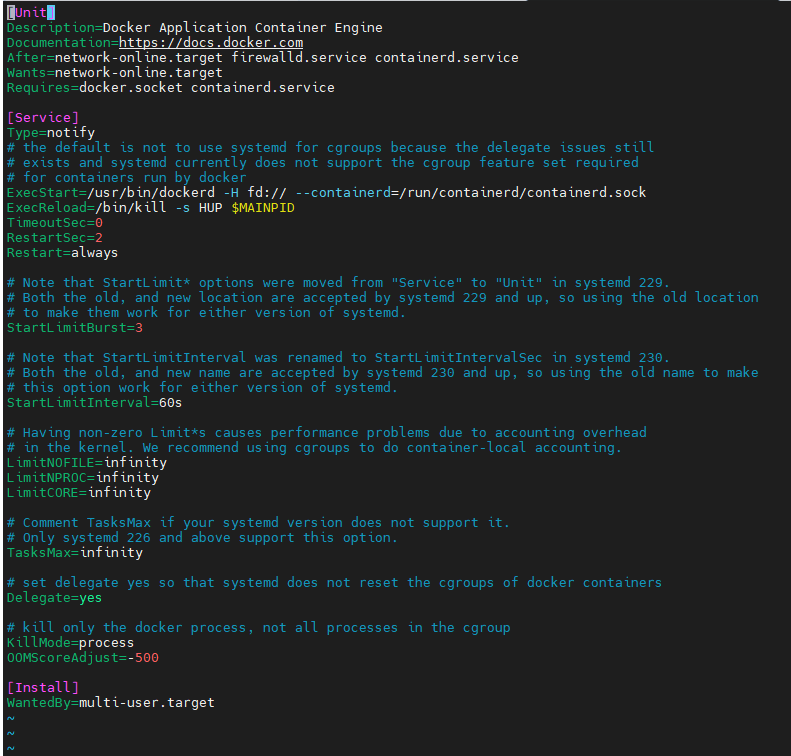Click the KillMode=process line
Viewport: 791px width, 756px height.
(70, 643)
